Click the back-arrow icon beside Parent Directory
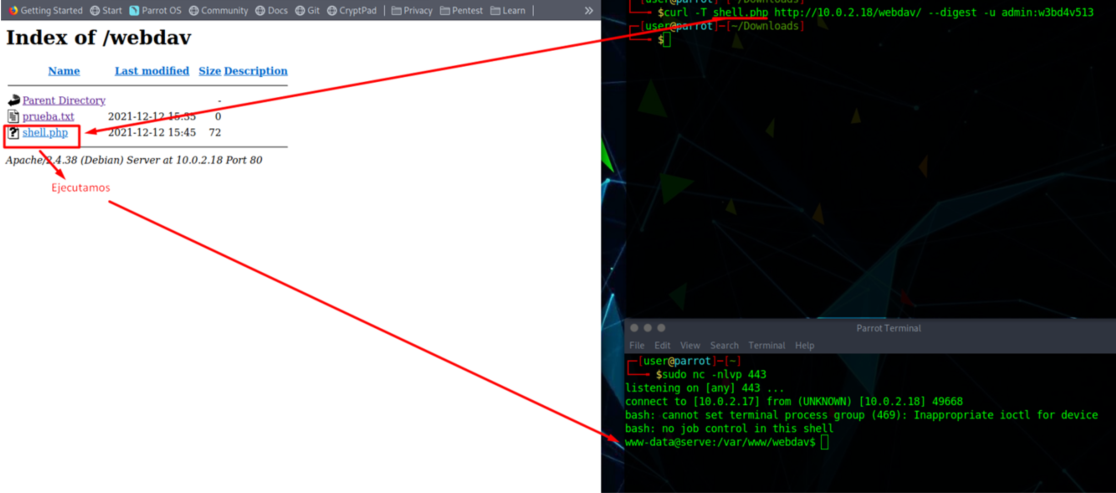1116x493 pixels. [14, 100]
